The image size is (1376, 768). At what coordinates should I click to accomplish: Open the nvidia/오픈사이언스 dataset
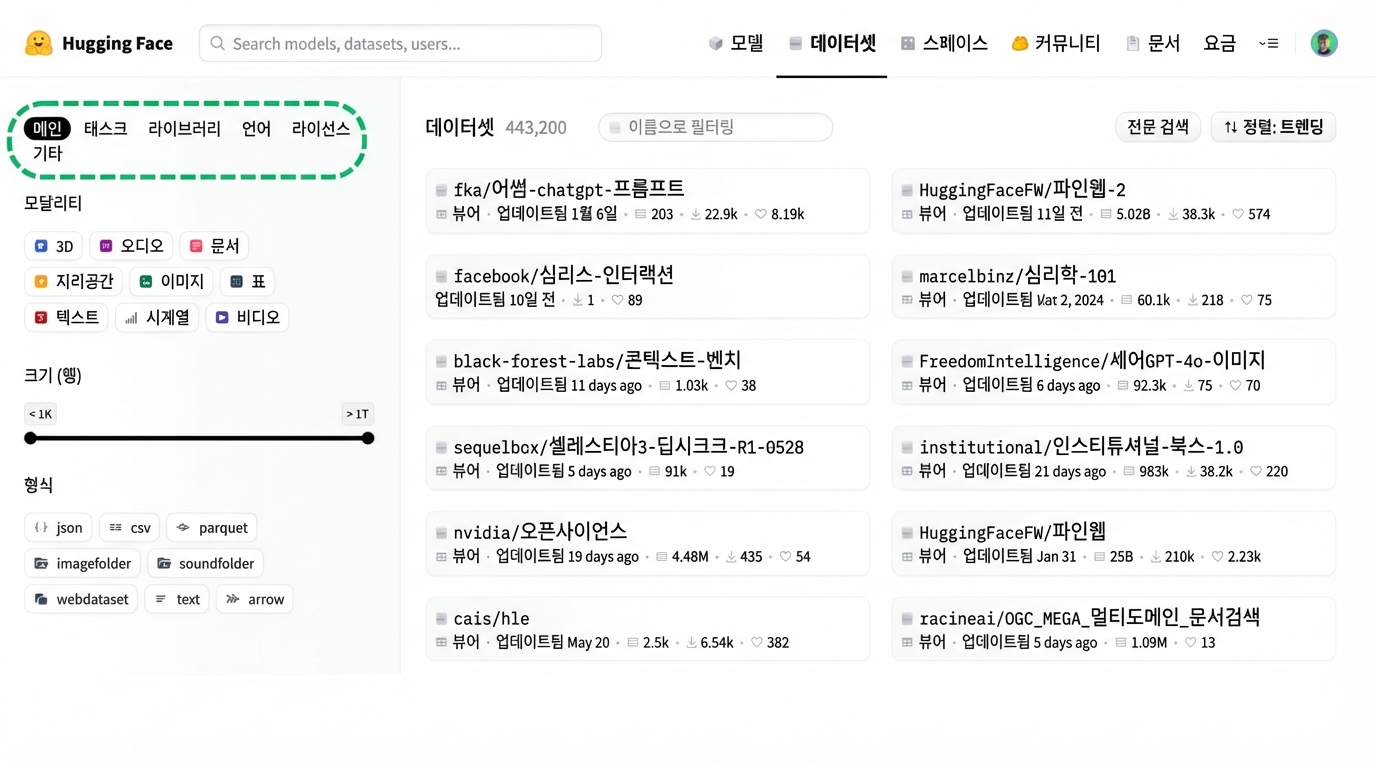(x=648, y=543)
